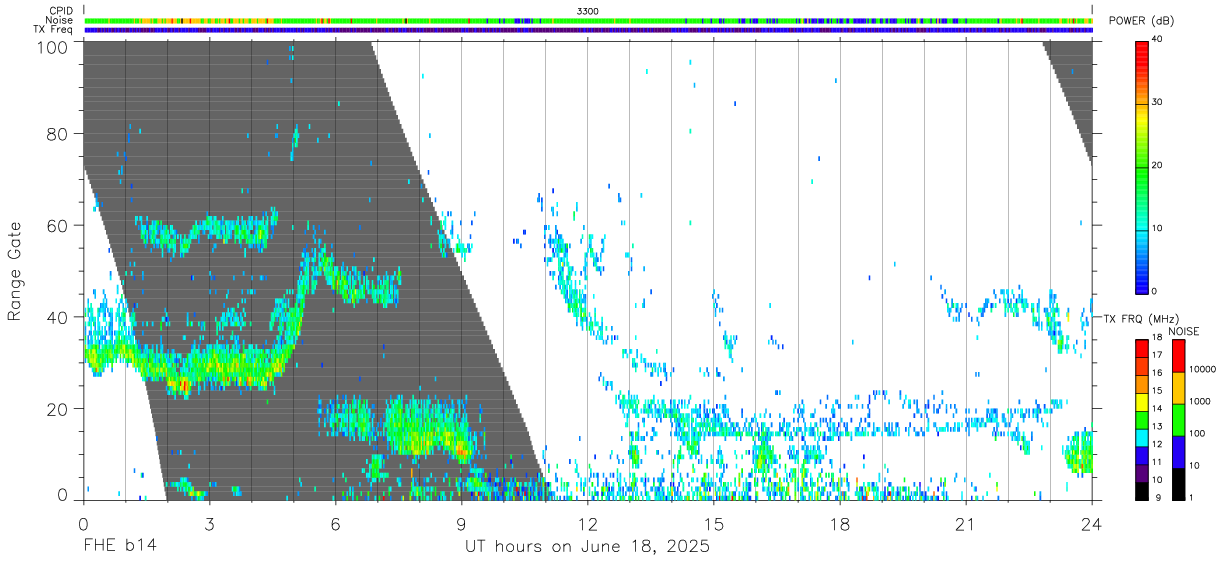Viewport: 1228px width, 567px height.
Task: Click the CPID value 3300
Action: click(x=588, y=11)
